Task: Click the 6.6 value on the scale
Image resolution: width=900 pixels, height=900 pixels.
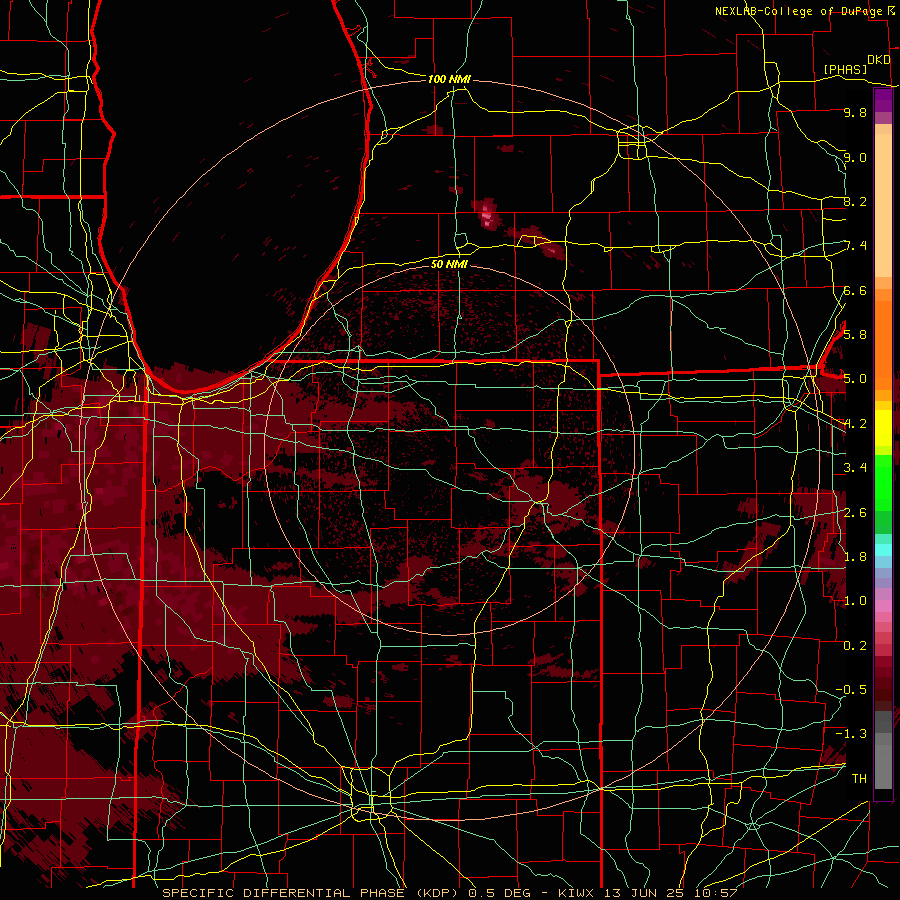Action: coord(855,290)
